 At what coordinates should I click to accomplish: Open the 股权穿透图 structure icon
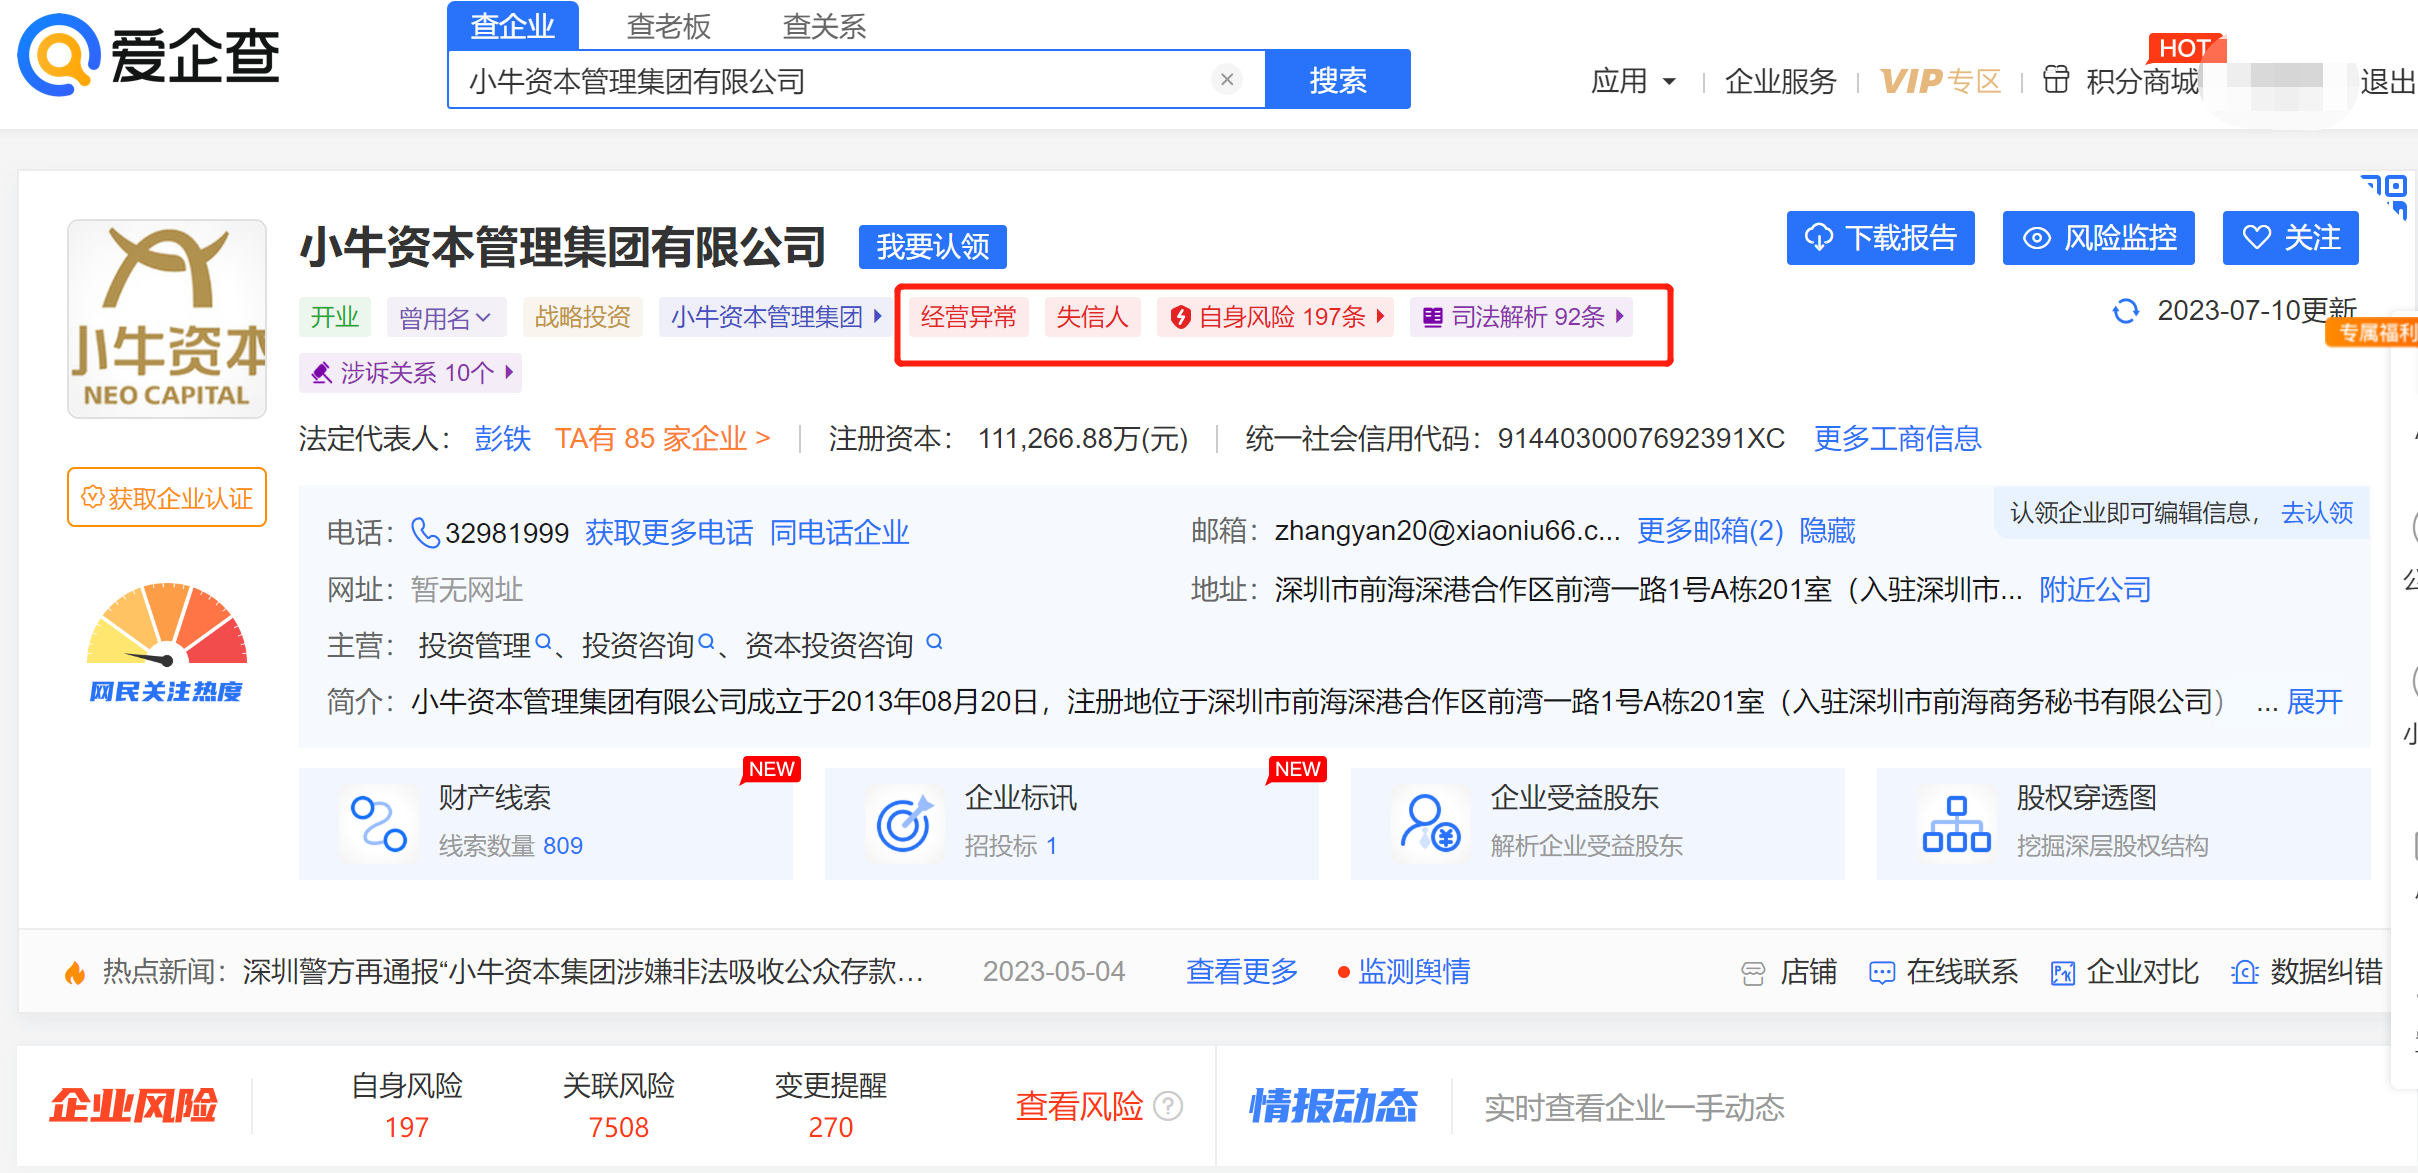tap(1956, 823)
